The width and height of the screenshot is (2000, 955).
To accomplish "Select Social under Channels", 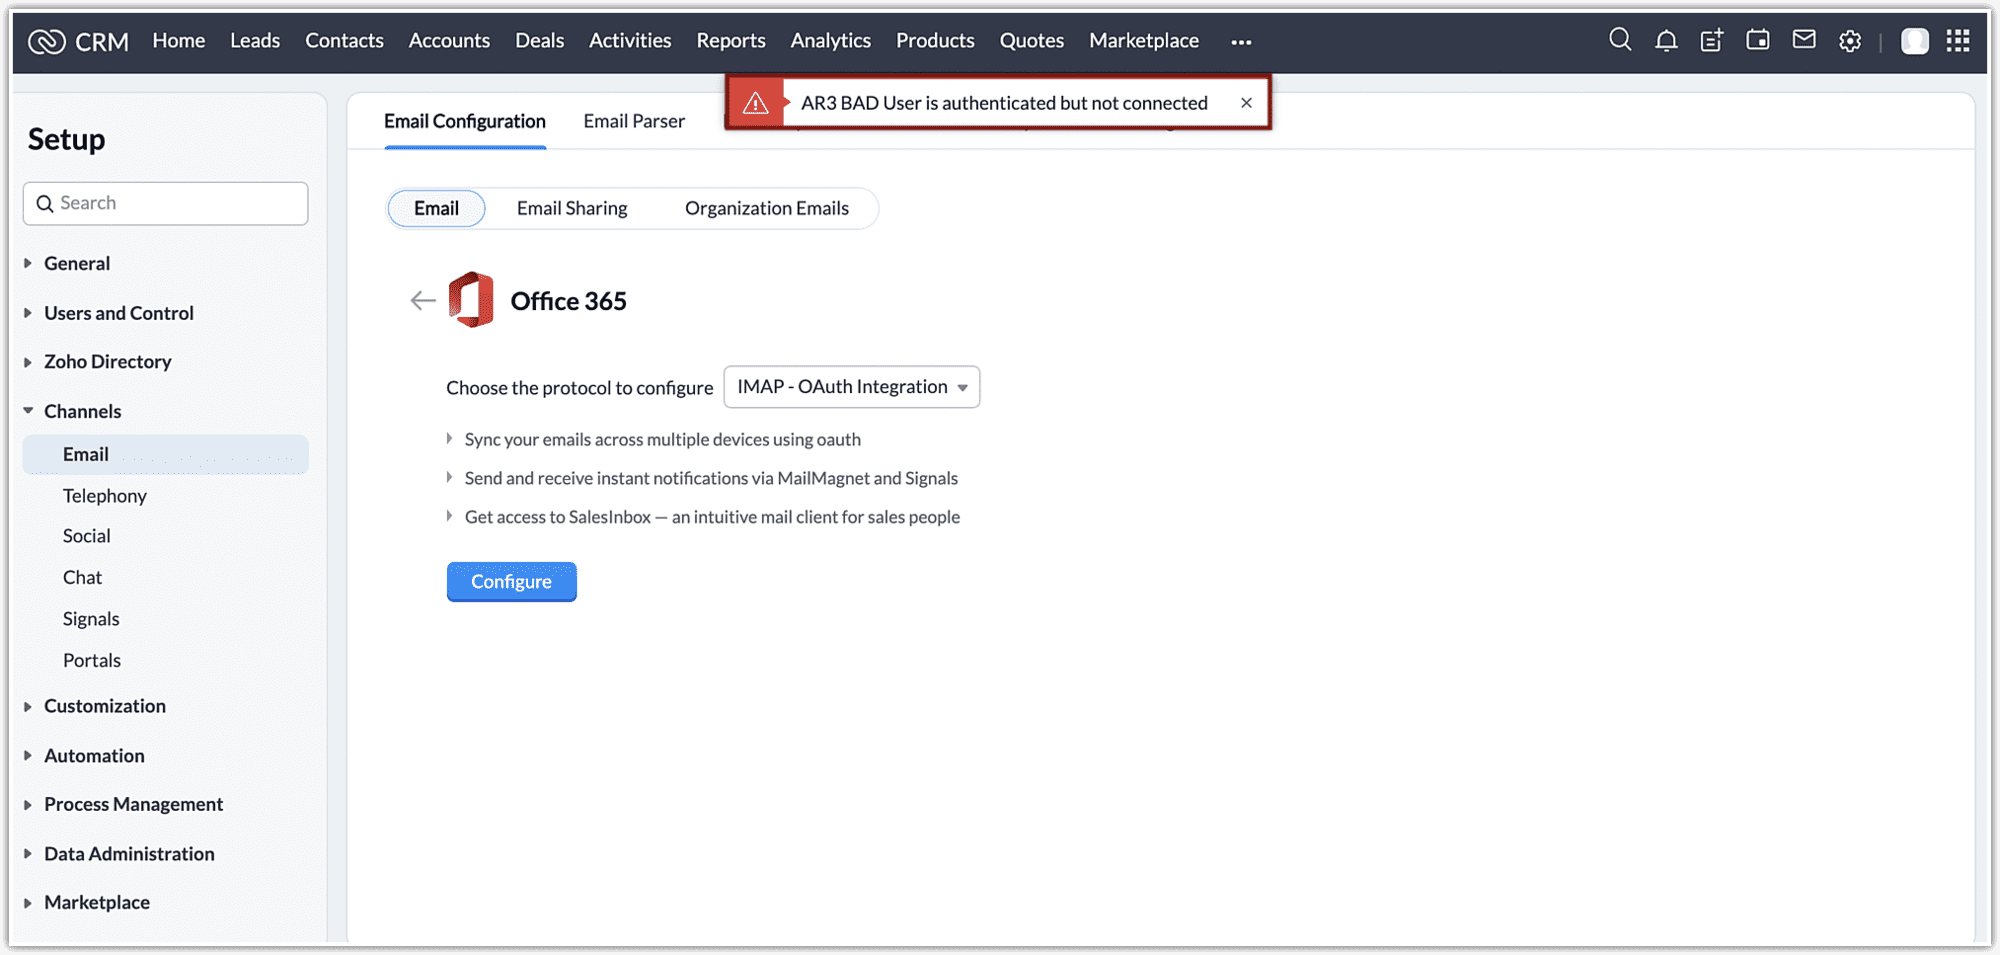I will 87,536.
